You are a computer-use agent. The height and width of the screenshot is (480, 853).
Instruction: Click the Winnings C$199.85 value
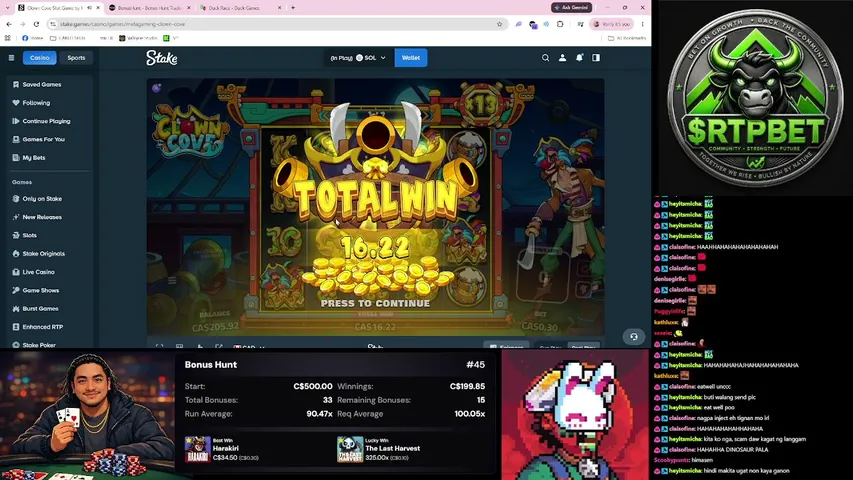point(467,386)
